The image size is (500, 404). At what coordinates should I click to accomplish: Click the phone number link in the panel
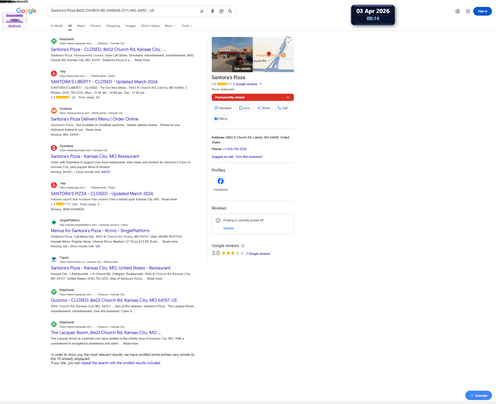coord(235,149)
